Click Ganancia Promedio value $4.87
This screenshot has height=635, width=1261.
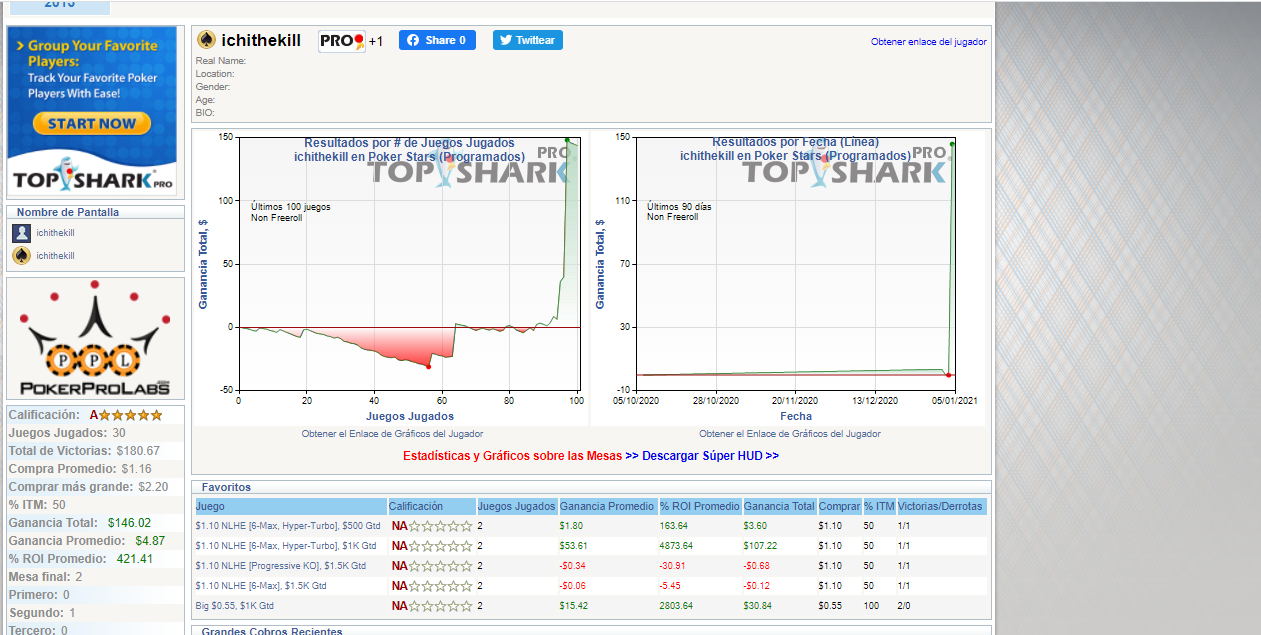click(x=151, y=541)
